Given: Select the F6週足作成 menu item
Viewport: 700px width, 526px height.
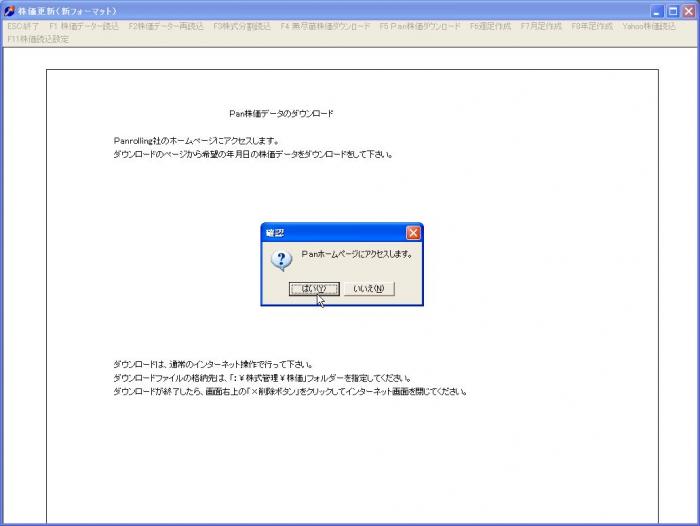Looking at the screenshot, I should 491,26.
